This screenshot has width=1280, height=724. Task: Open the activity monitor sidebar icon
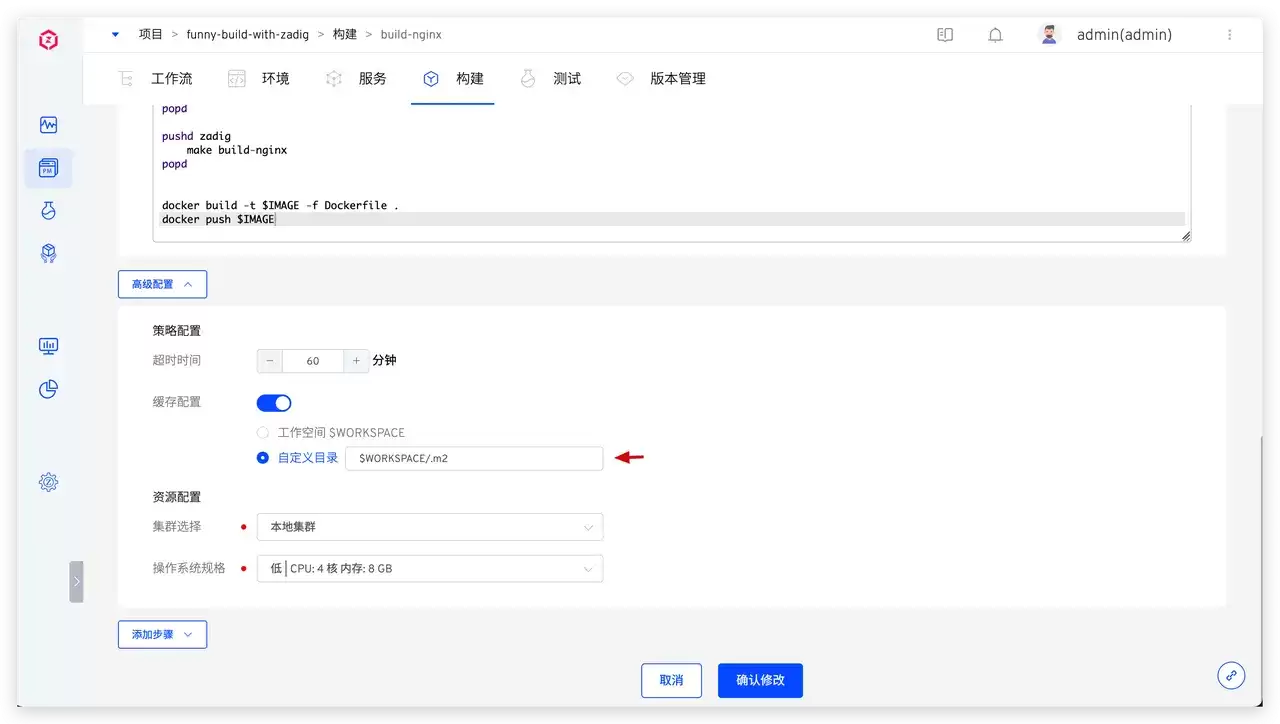click(48, 125)
